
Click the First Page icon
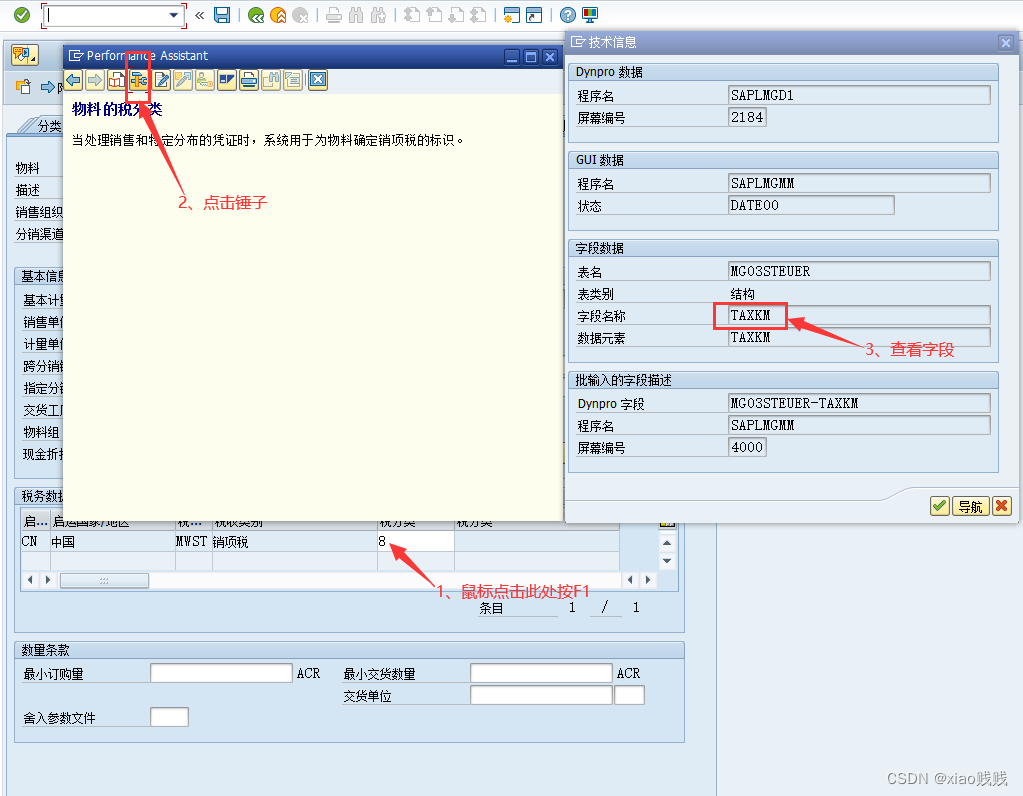[412, 15]
